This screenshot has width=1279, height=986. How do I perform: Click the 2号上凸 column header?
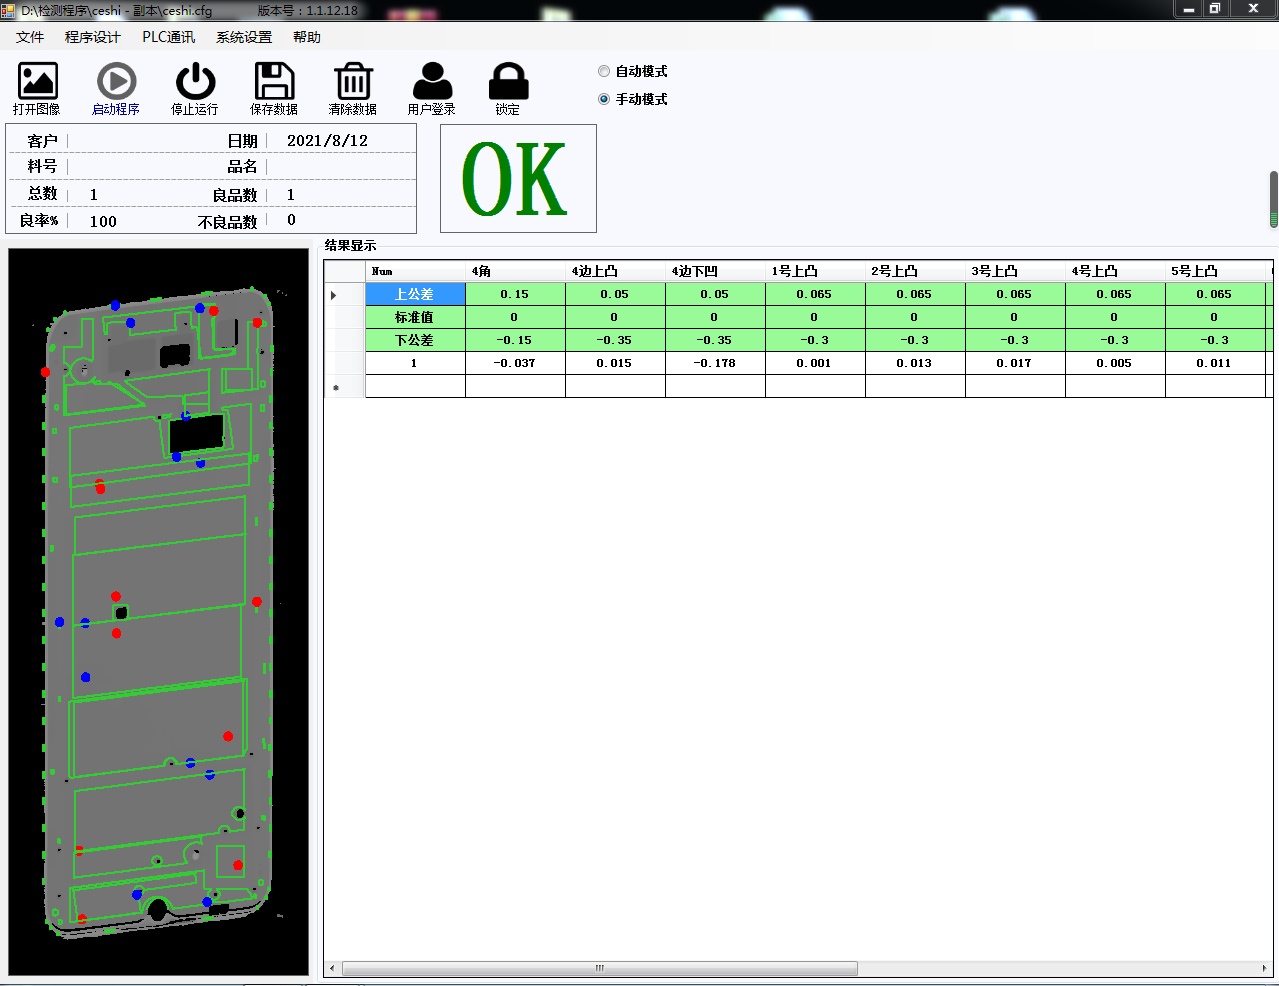[915, 271]
